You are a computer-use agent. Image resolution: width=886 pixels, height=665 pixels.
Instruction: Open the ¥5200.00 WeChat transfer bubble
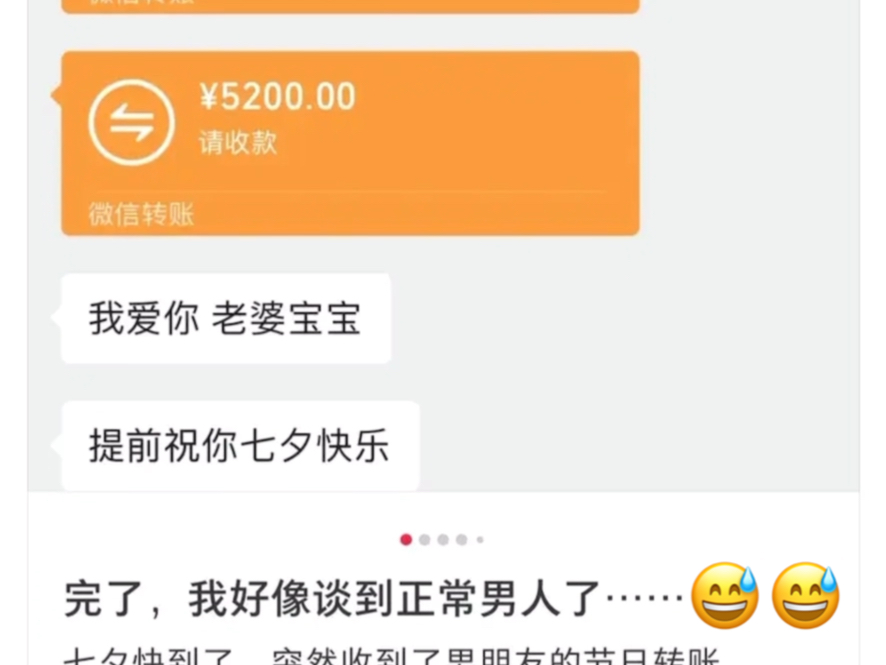pyautogui.click(x=350, y=143)
